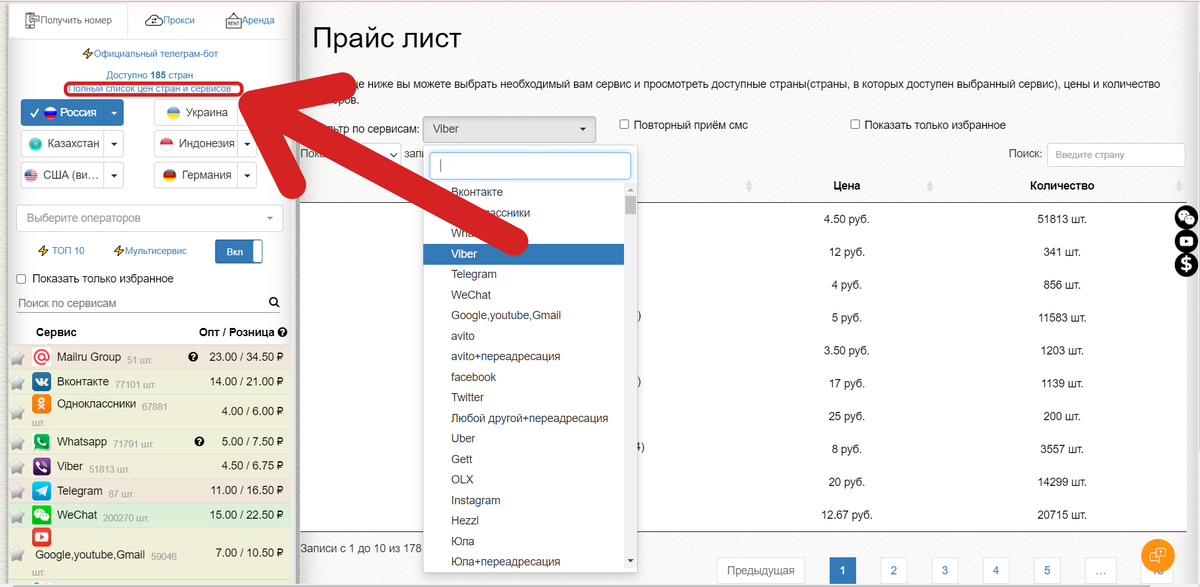This screenshot has width=1200, height=587.
Task: Check price list Показать только избранное box
Action: 855,125
